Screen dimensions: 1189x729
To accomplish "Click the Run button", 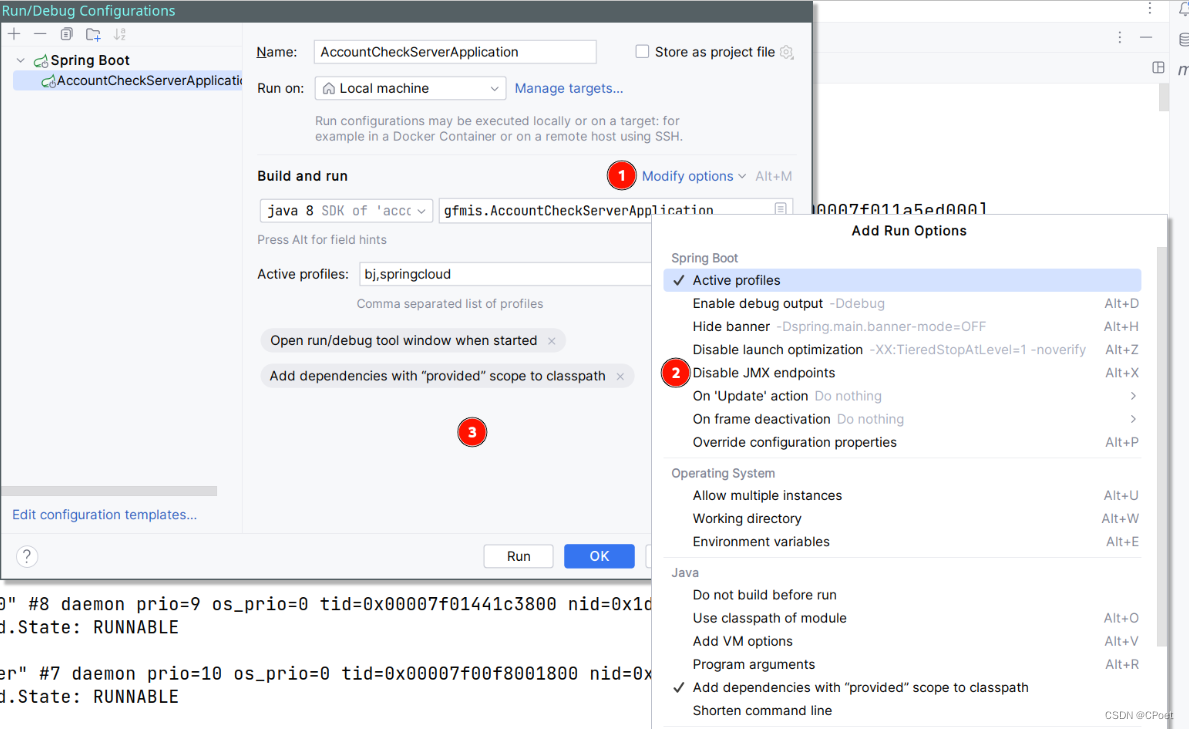I will [x=519, y=556].
